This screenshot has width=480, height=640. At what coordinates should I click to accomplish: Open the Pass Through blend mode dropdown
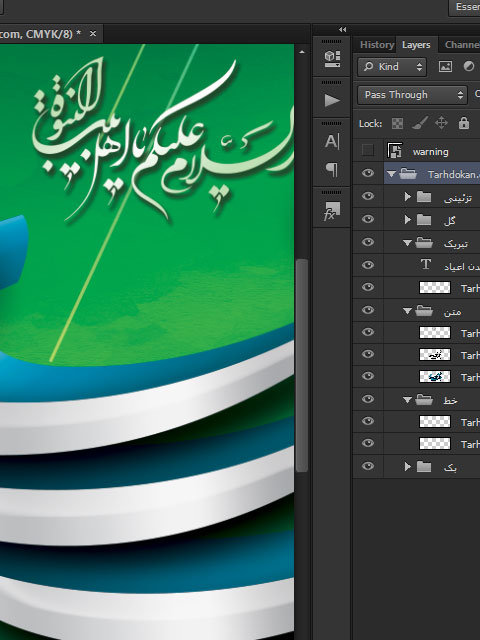[412, 95]
